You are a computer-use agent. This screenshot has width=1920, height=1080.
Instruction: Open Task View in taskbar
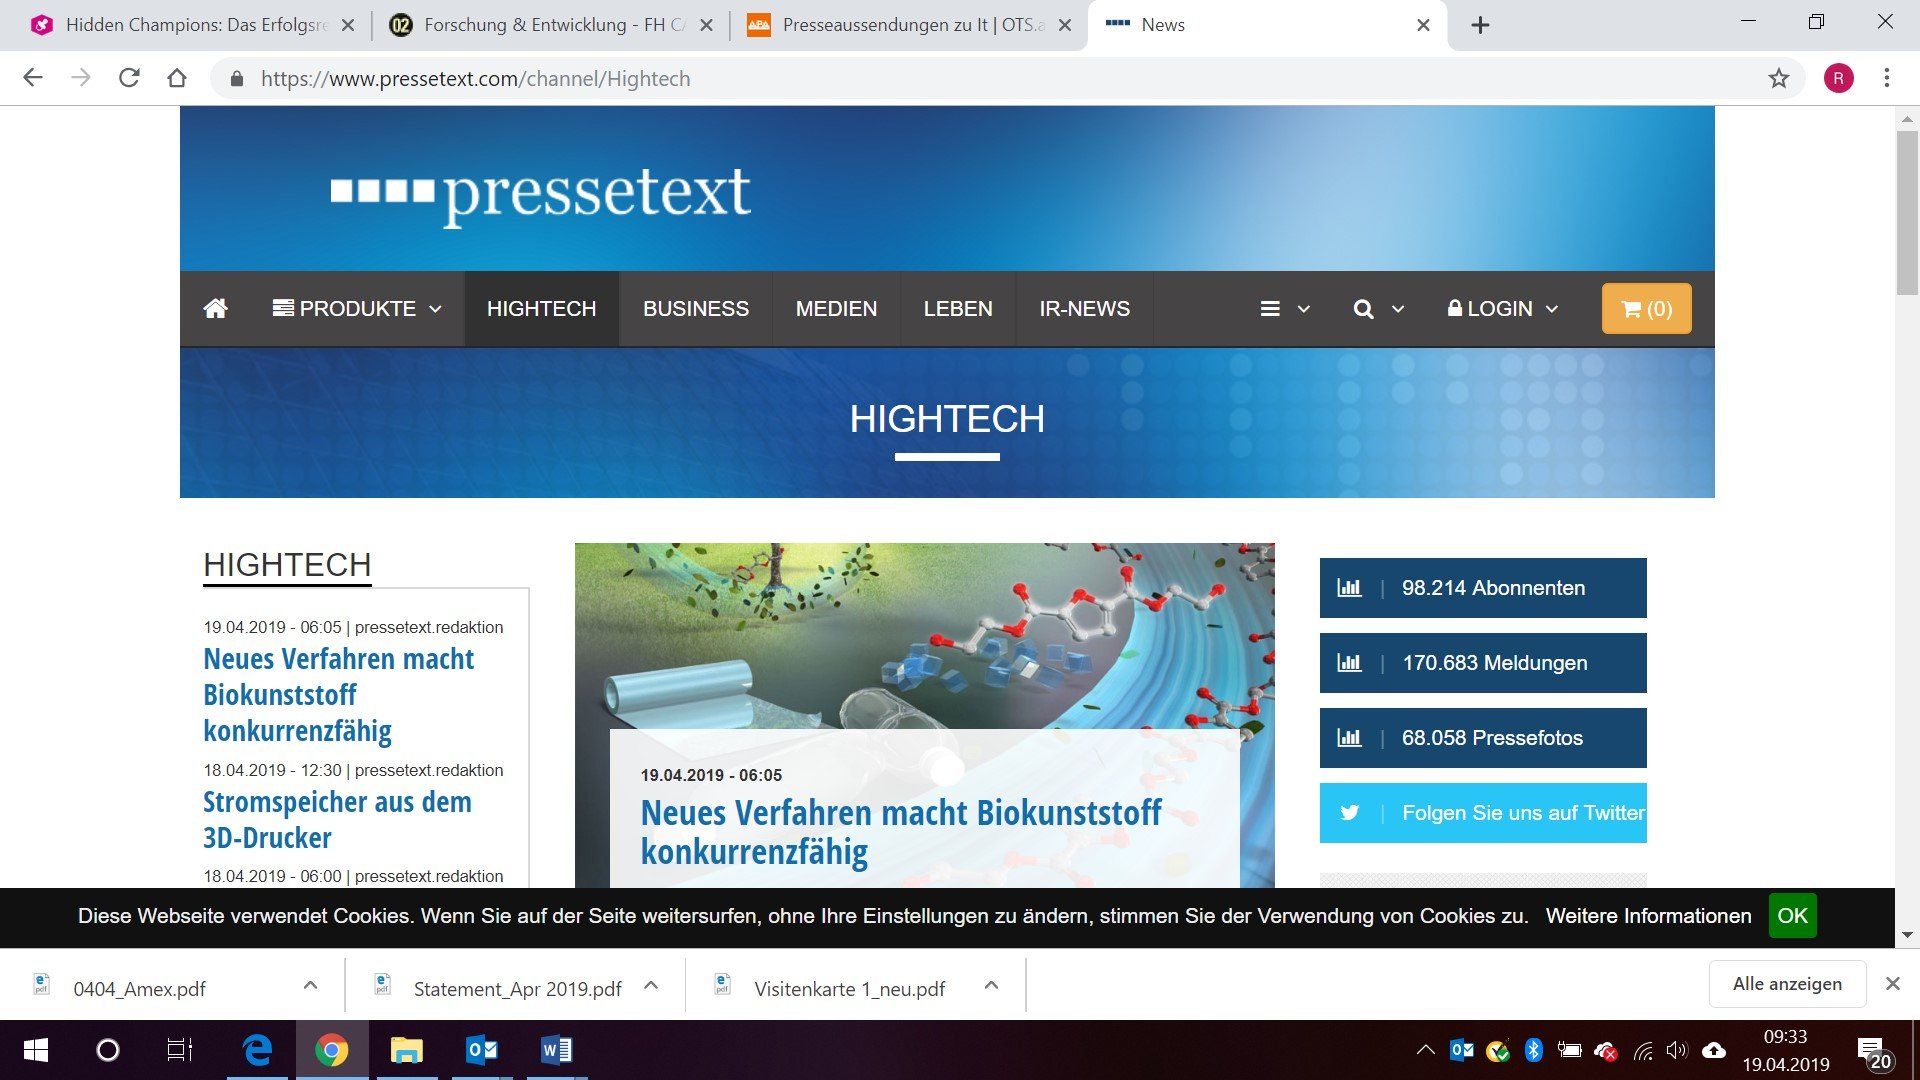[180, 1050]
